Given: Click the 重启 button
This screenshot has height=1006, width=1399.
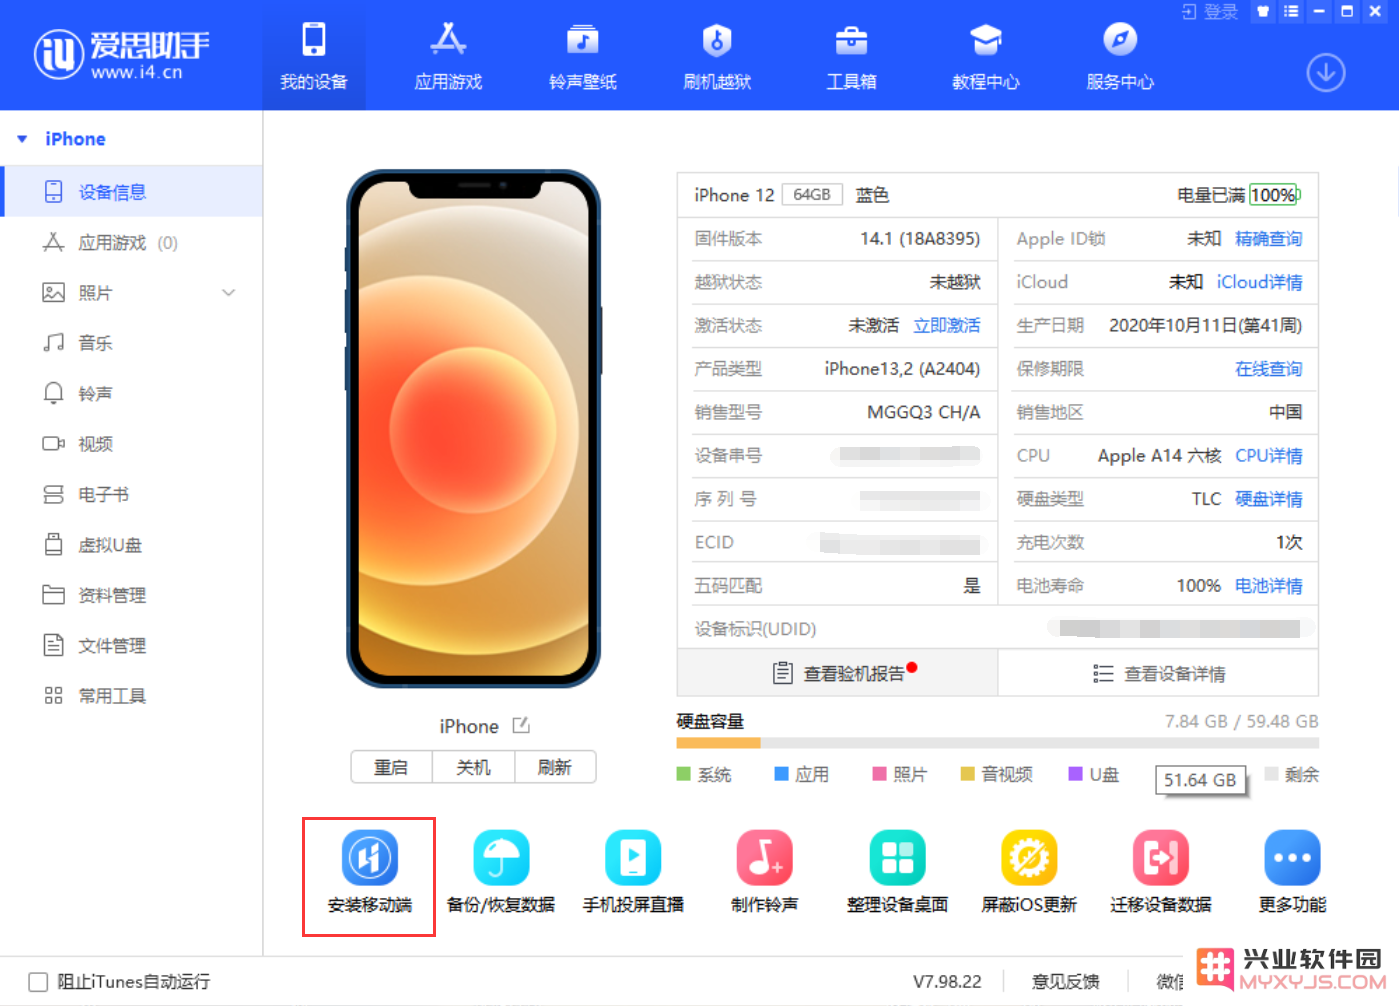Looking at the screenshot, I should 391,767.
